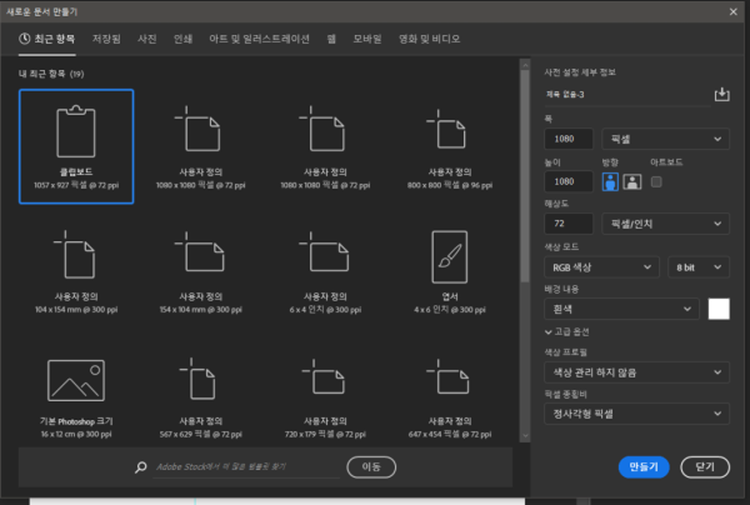Image resolution: width=750 pixels, height=505 pixels.
Task: Select the 클립보드 clipboard preset
Action: 76,146
